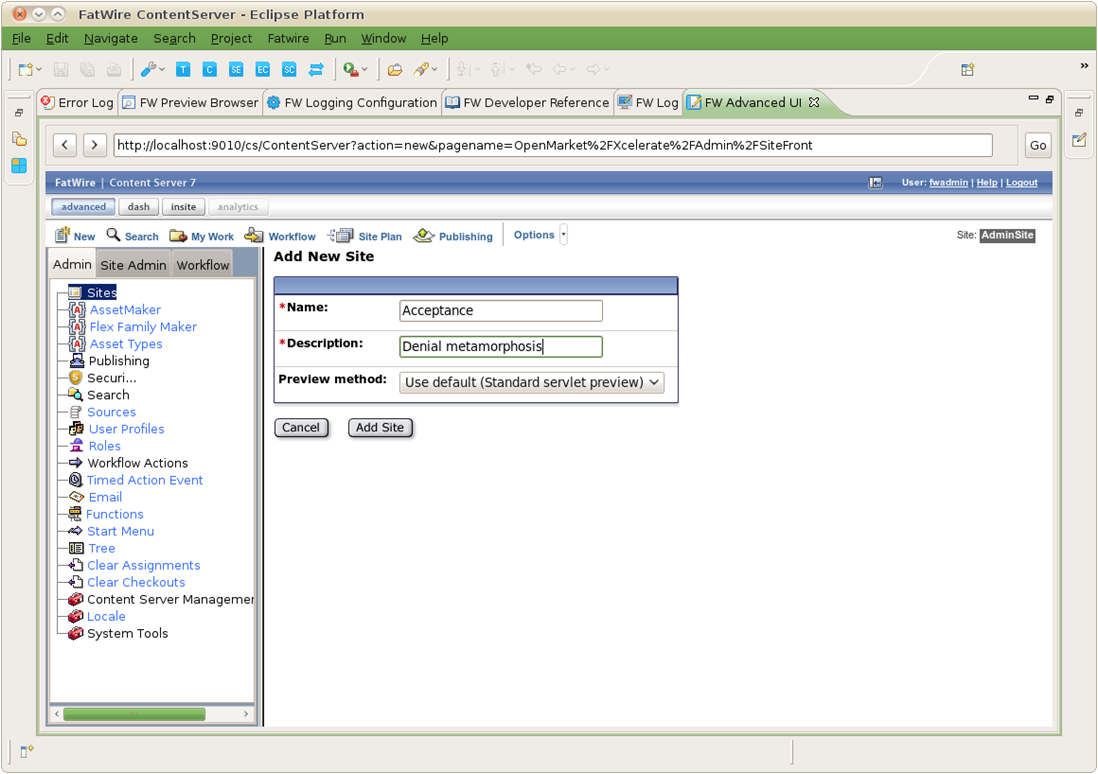This screenshot has width=1098, height=774.
Task: Click the horizontal scrollbar in tree pane
Action: click(x=134, y=714)
